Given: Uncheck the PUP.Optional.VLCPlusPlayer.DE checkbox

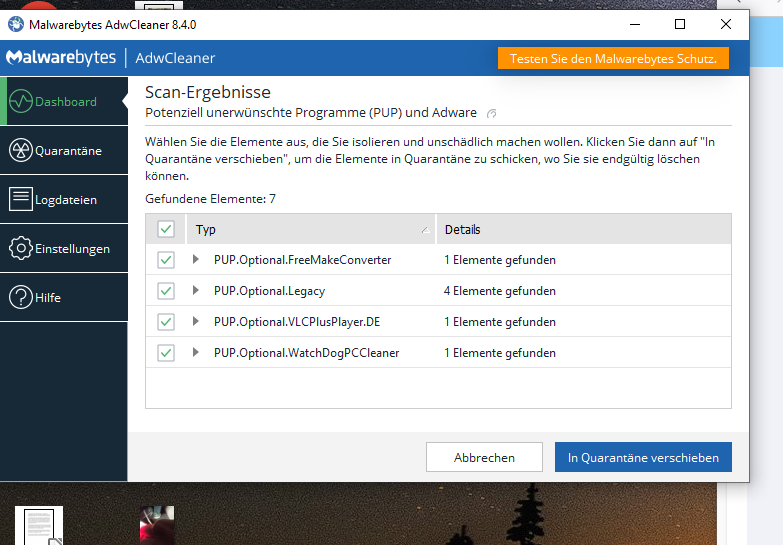Looking at the screenshot, I should (x=166, y=322).
